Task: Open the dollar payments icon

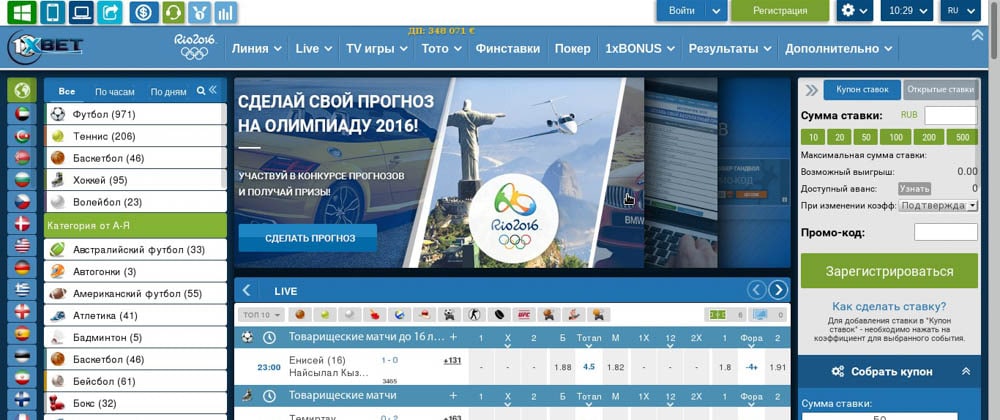Action: point(144,12)
